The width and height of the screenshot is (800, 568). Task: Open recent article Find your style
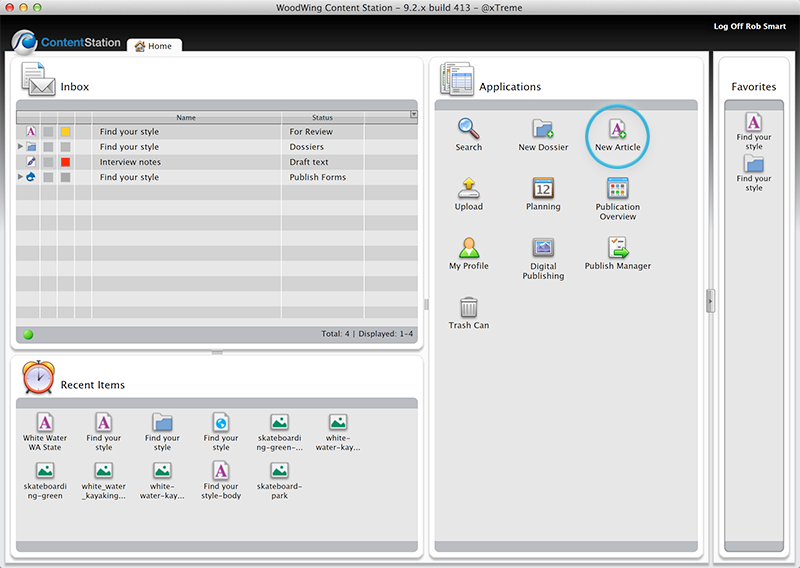point(104,432)
